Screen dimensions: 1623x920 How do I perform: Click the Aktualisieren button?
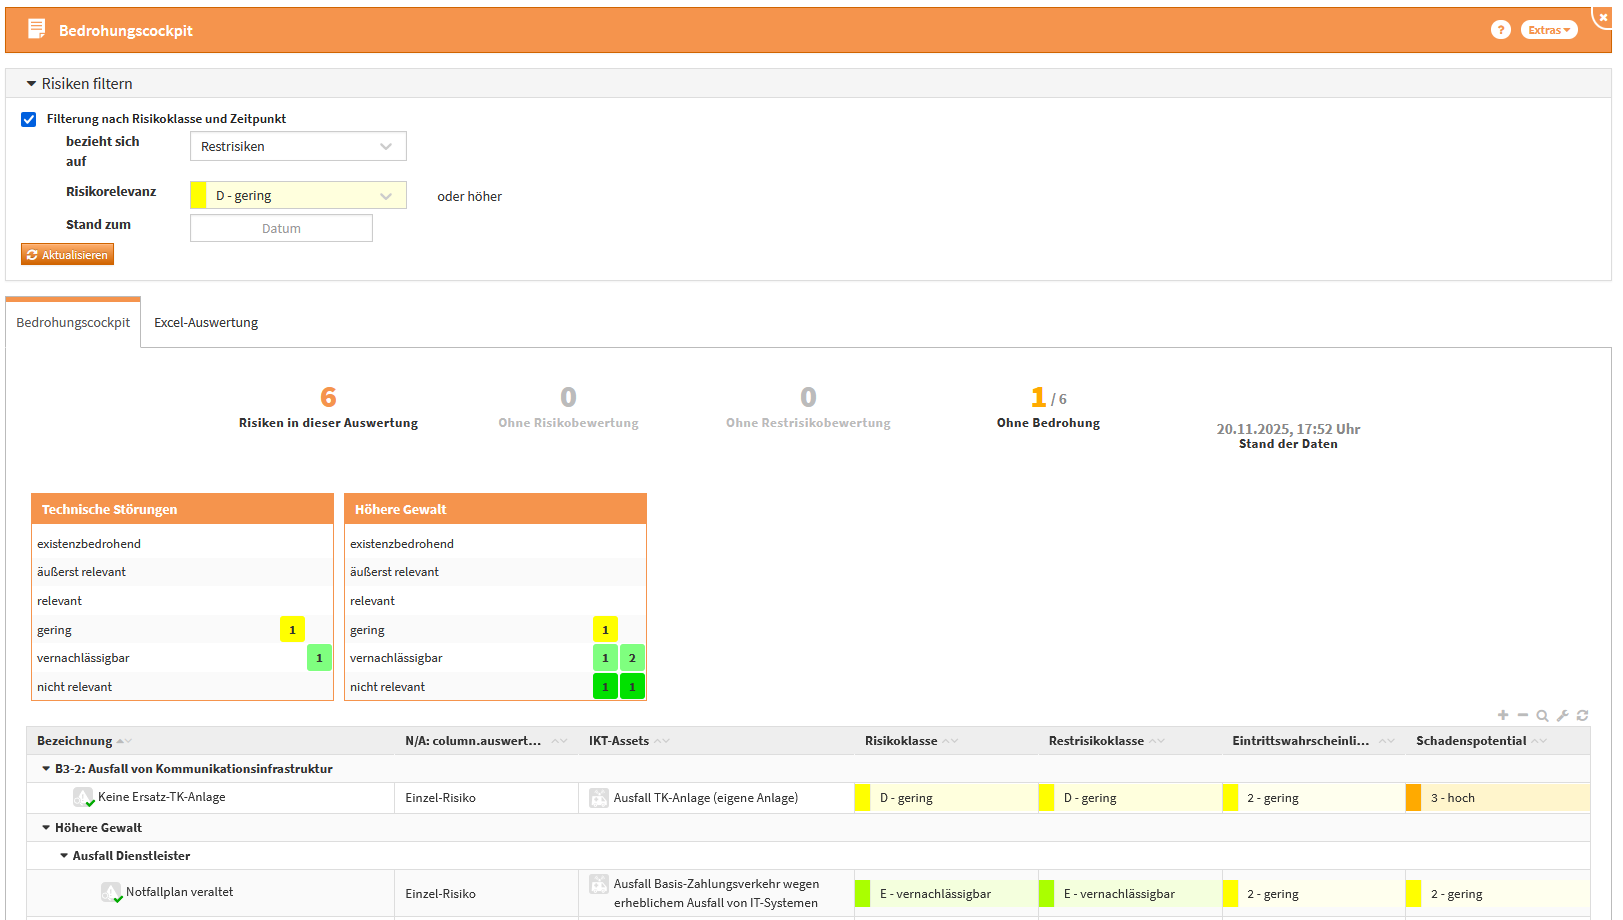pyautogui.click(x=67, y=255)
